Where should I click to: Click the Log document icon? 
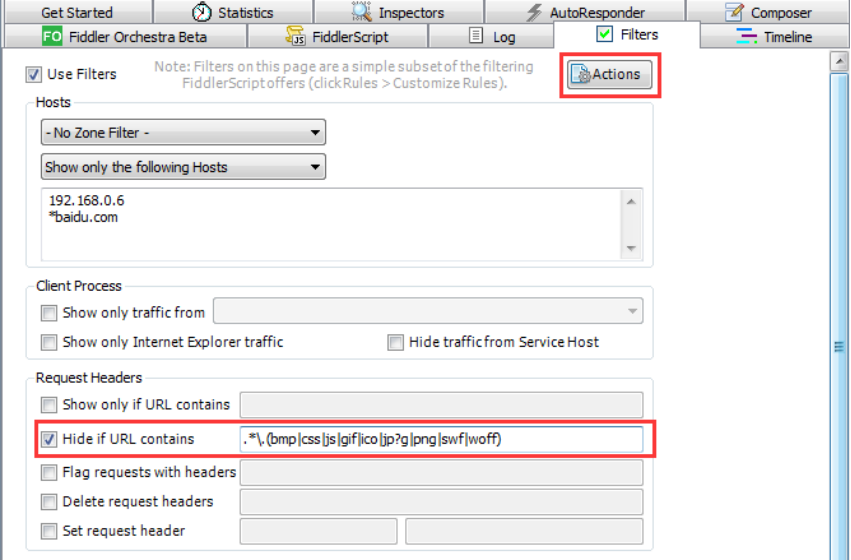(475, 36)
